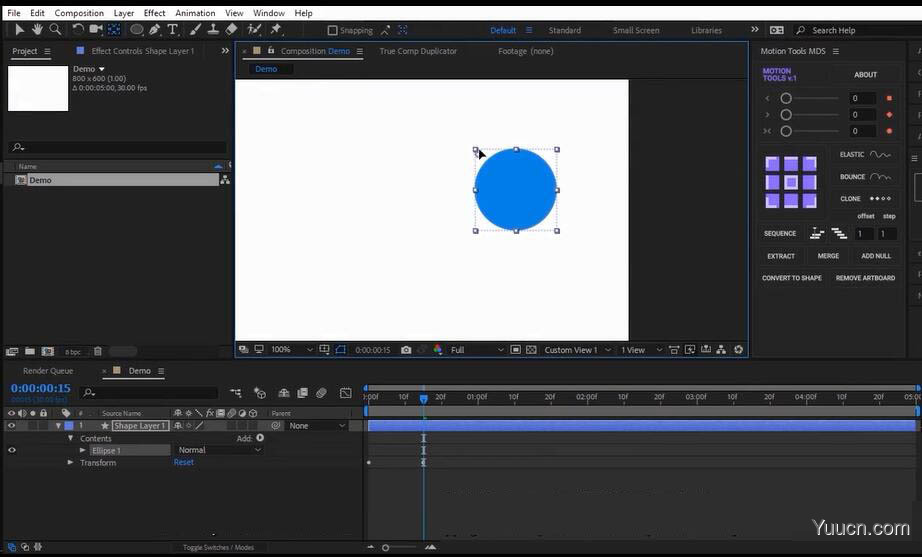The width and height of the screenshot is (922, 557).
Task: Click the first Motion Tools easing slider
Action: tap(810, 98)
